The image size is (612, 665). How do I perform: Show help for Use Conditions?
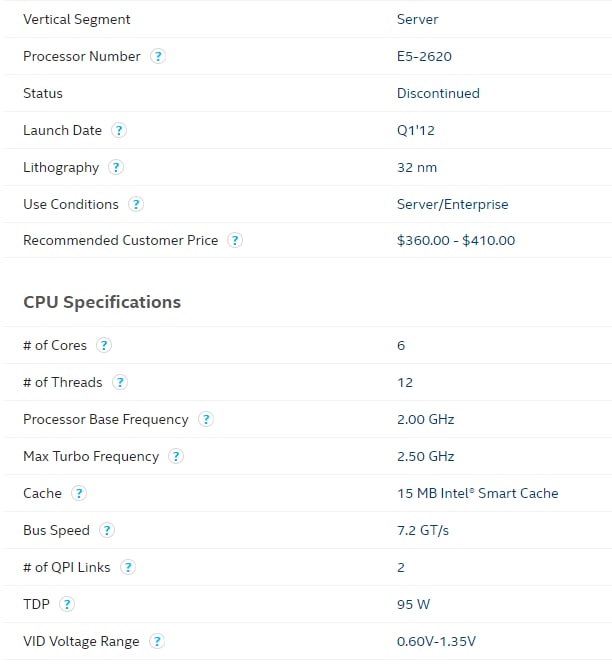[x=136, y=204]
